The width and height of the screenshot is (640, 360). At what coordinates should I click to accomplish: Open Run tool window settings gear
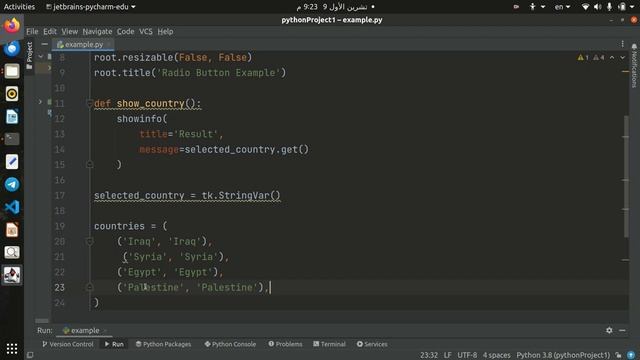pyautogui.click(x=609, y=330)
